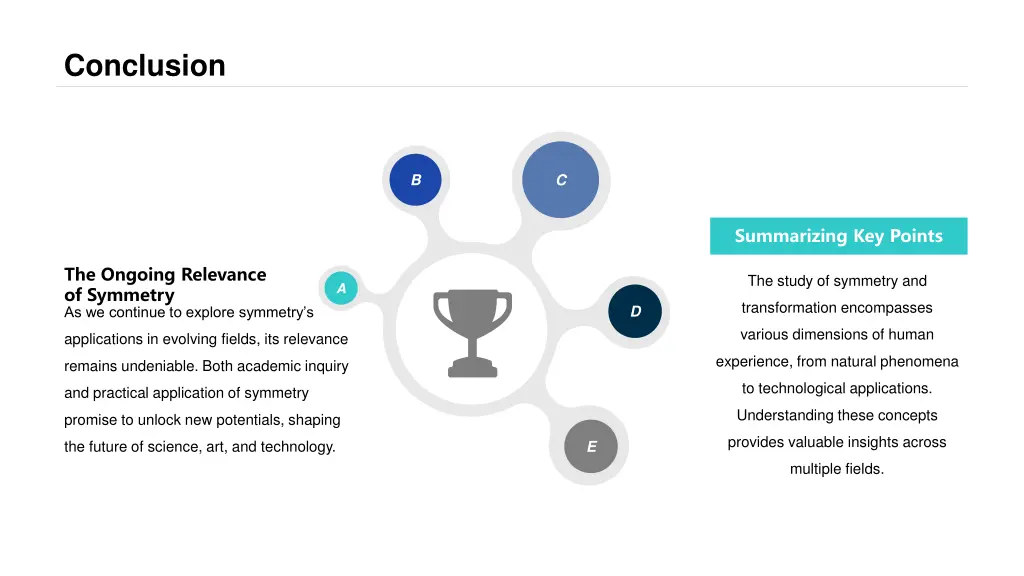Select the blue circle labeled B
The height and width of the screenshot is (576, 1024).
(415, 180)
